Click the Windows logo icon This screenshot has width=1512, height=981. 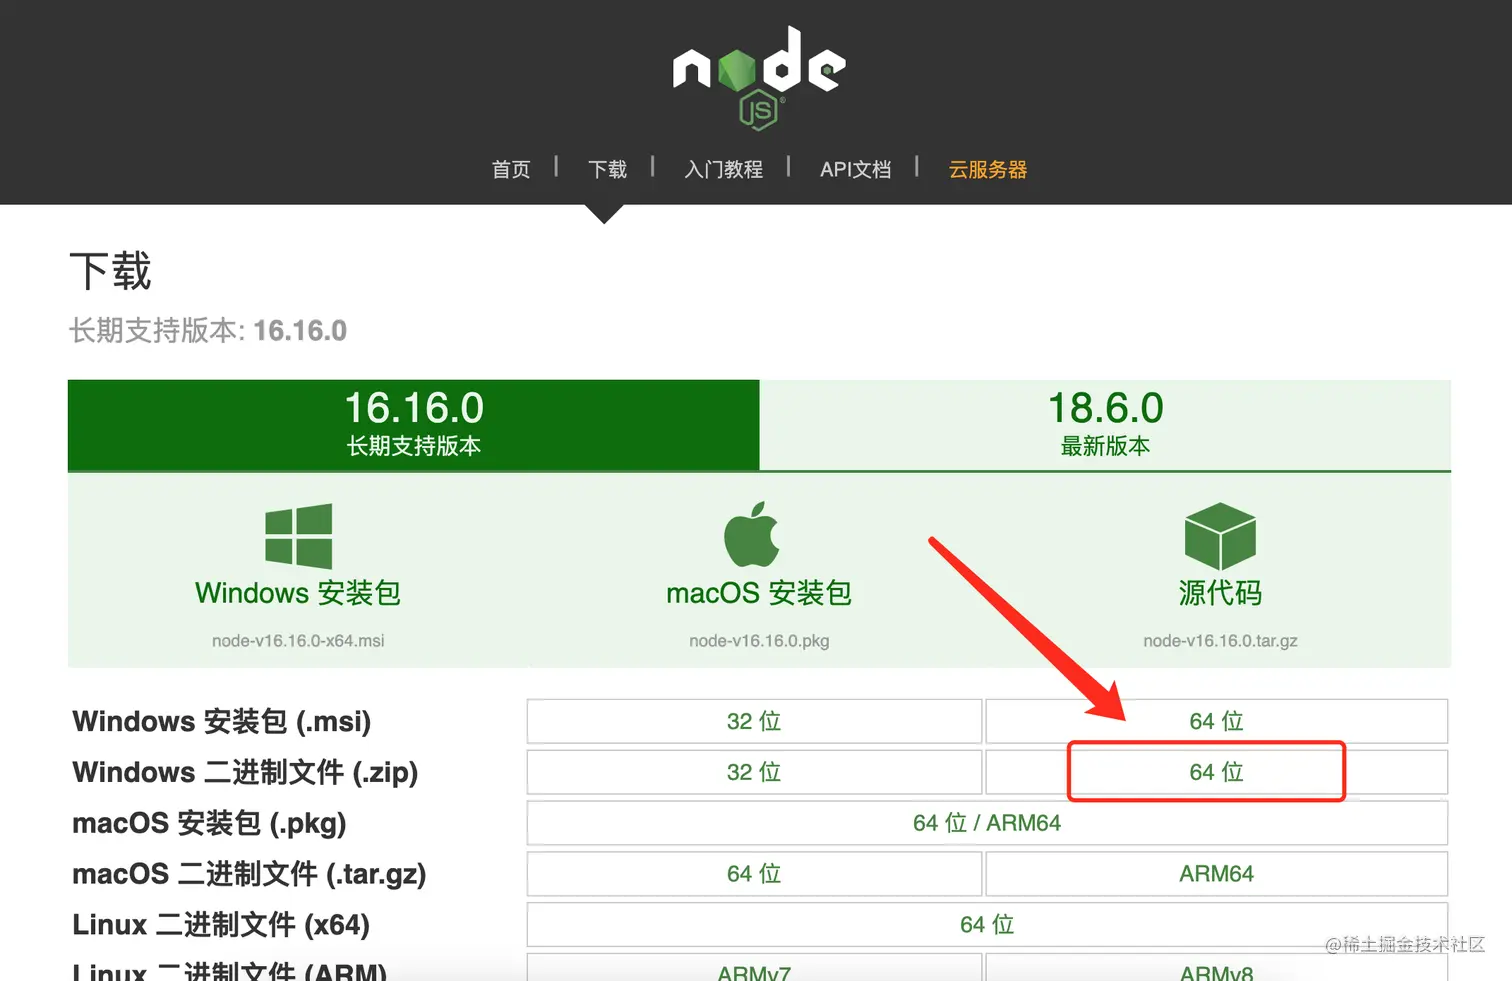298,536
